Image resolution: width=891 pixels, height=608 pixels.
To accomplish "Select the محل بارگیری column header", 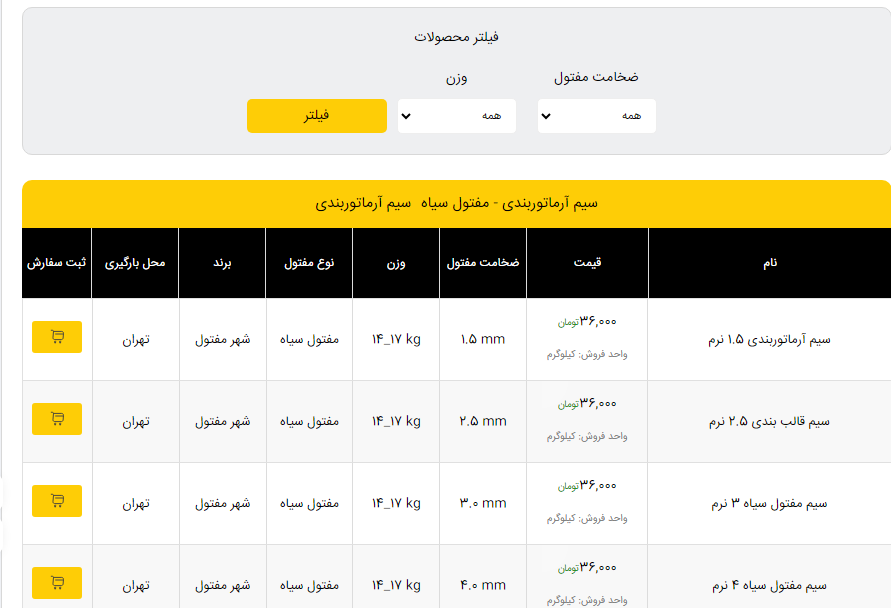I will [x=135, y=263].
